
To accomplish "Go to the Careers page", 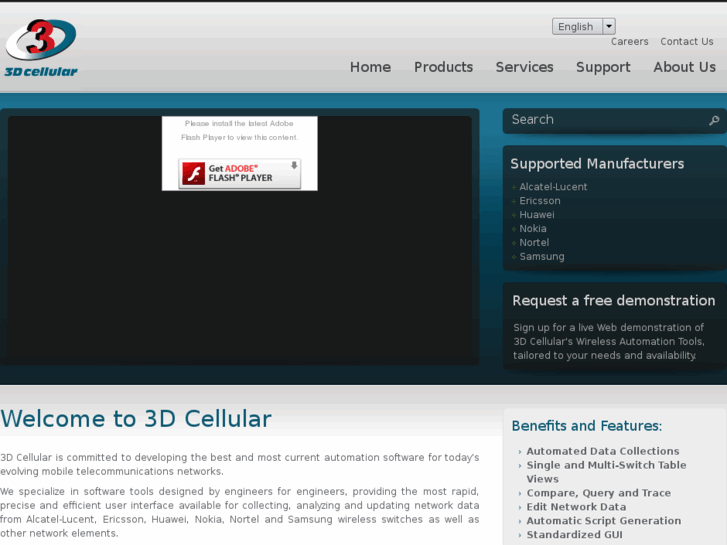I will click(629, 42).
